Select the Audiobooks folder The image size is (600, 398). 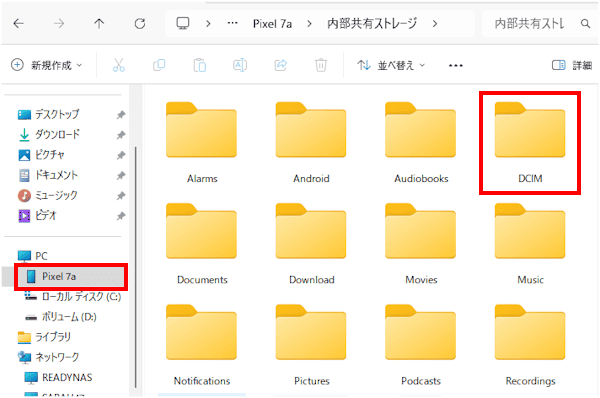click(421, 143)
